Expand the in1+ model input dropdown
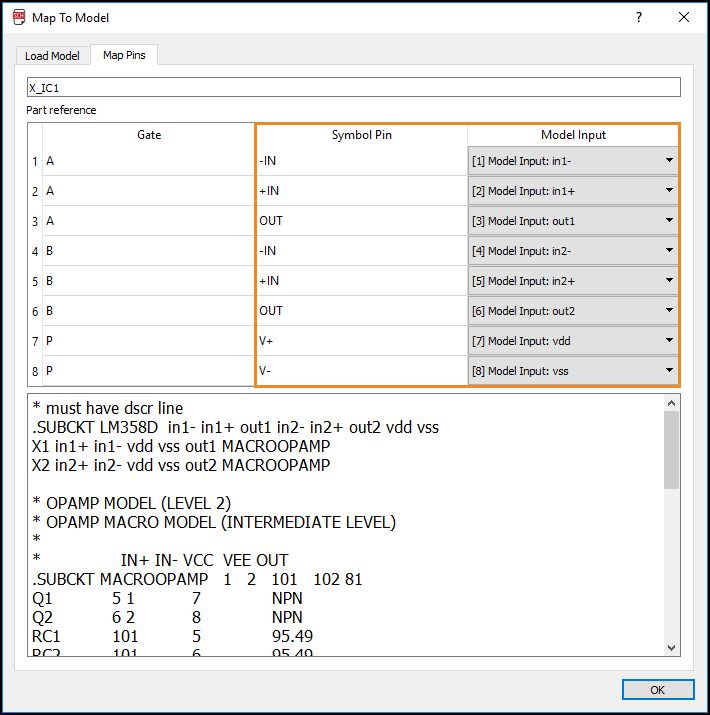The width and height of the screenshot is (710, 715). pyautogui.click(x=573, y=191)
